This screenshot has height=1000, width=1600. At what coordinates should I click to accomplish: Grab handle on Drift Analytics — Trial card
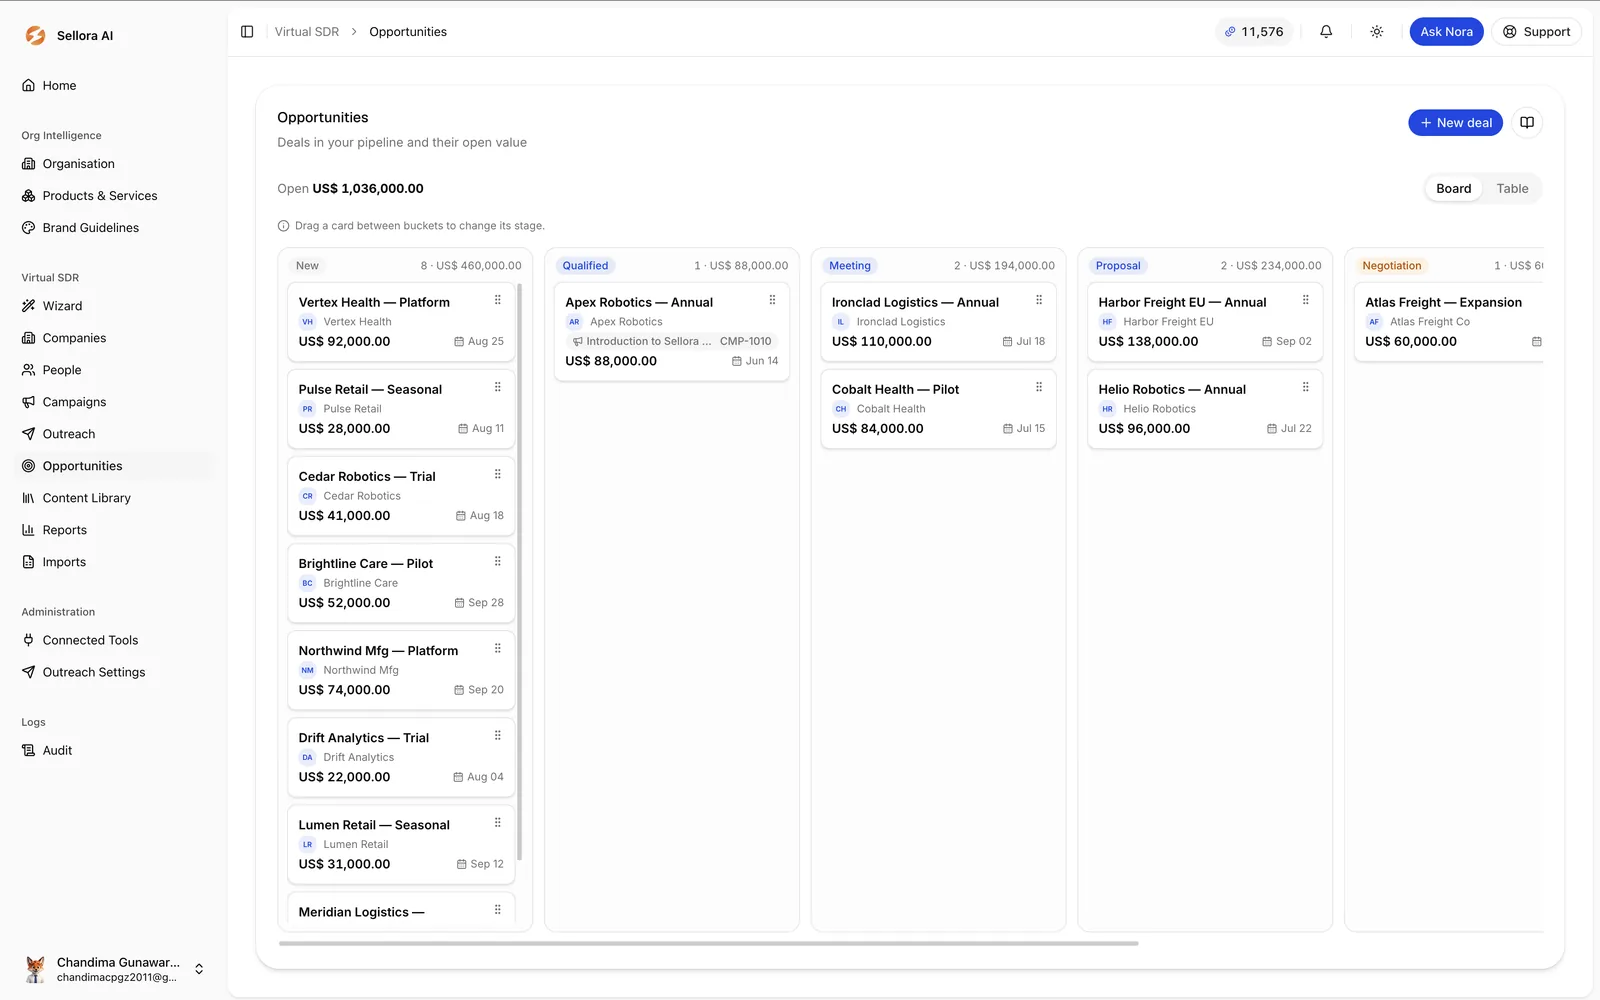[x=498, y=735]
